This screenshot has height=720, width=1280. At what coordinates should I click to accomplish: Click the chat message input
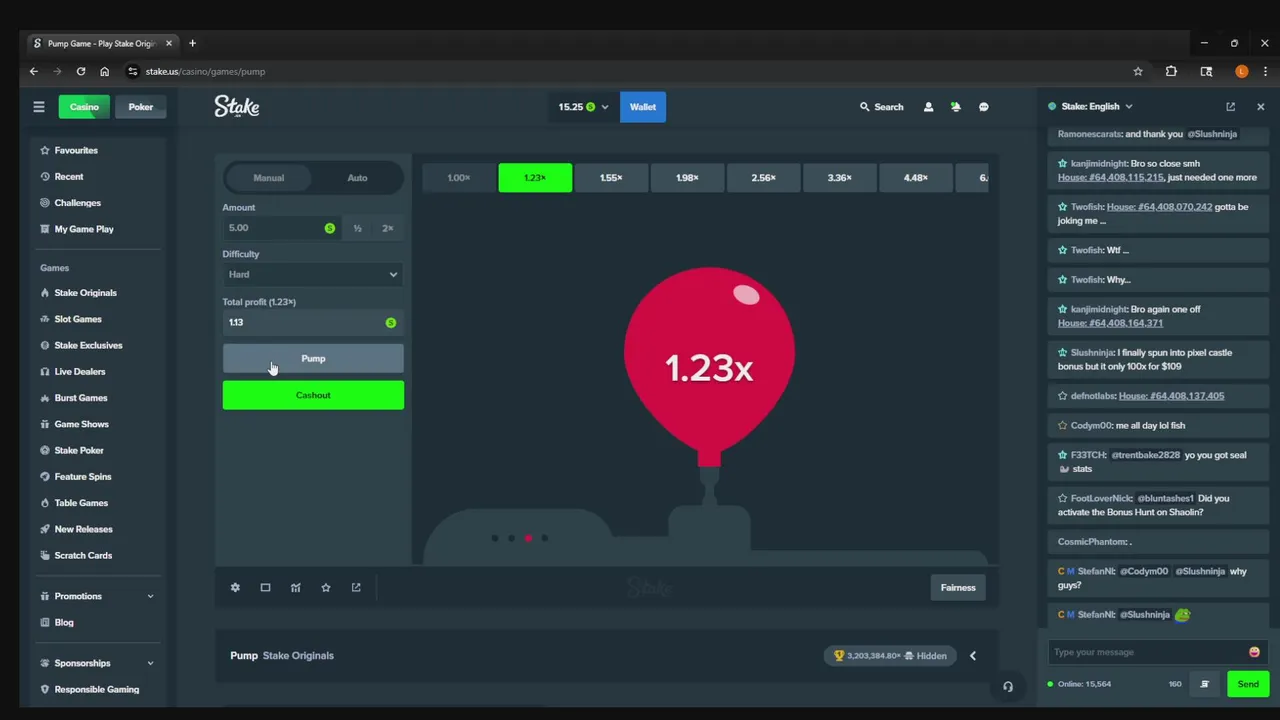point(1148,652)
